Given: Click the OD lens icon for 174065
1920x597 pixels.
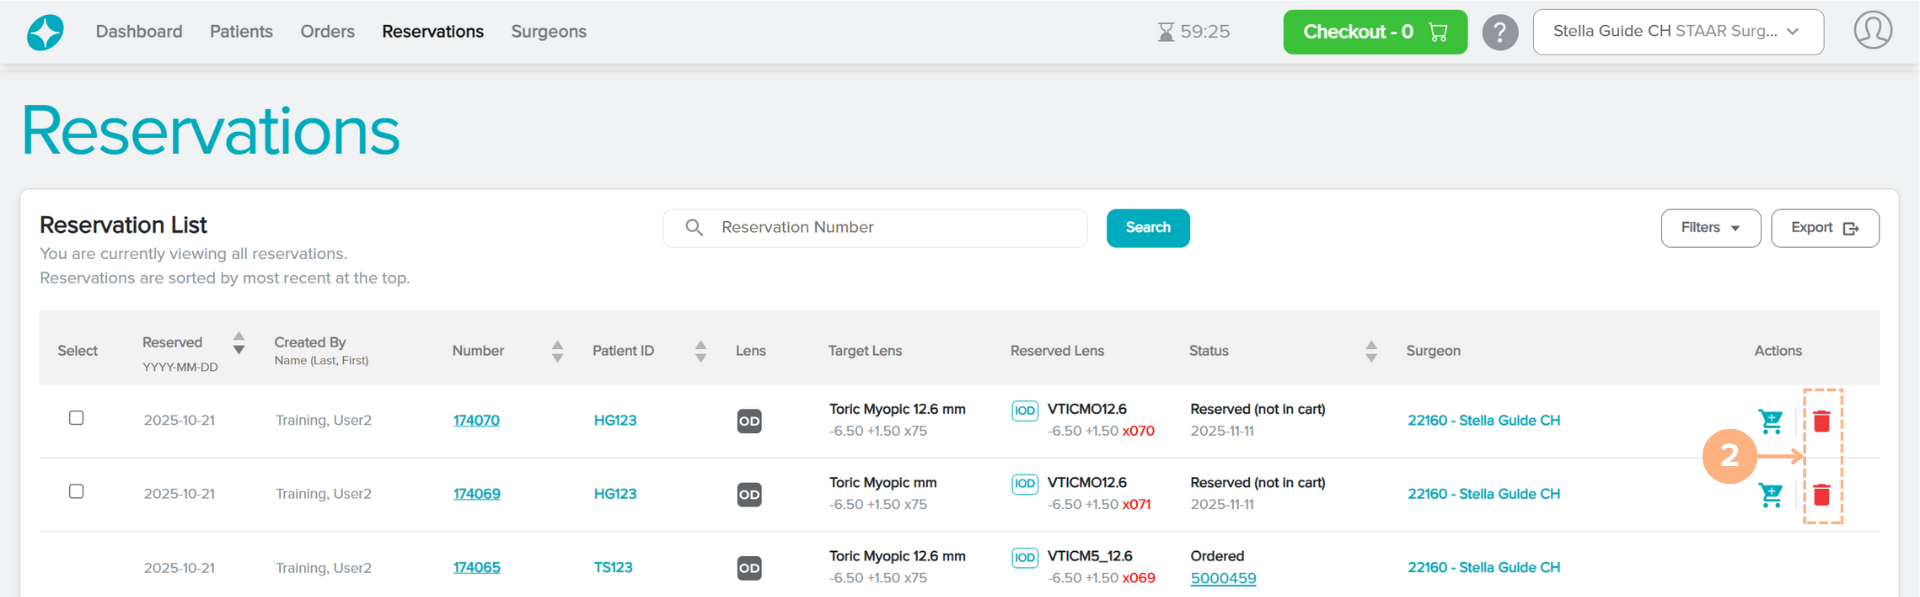Looking at the screenshot, I should coord(749,568).
